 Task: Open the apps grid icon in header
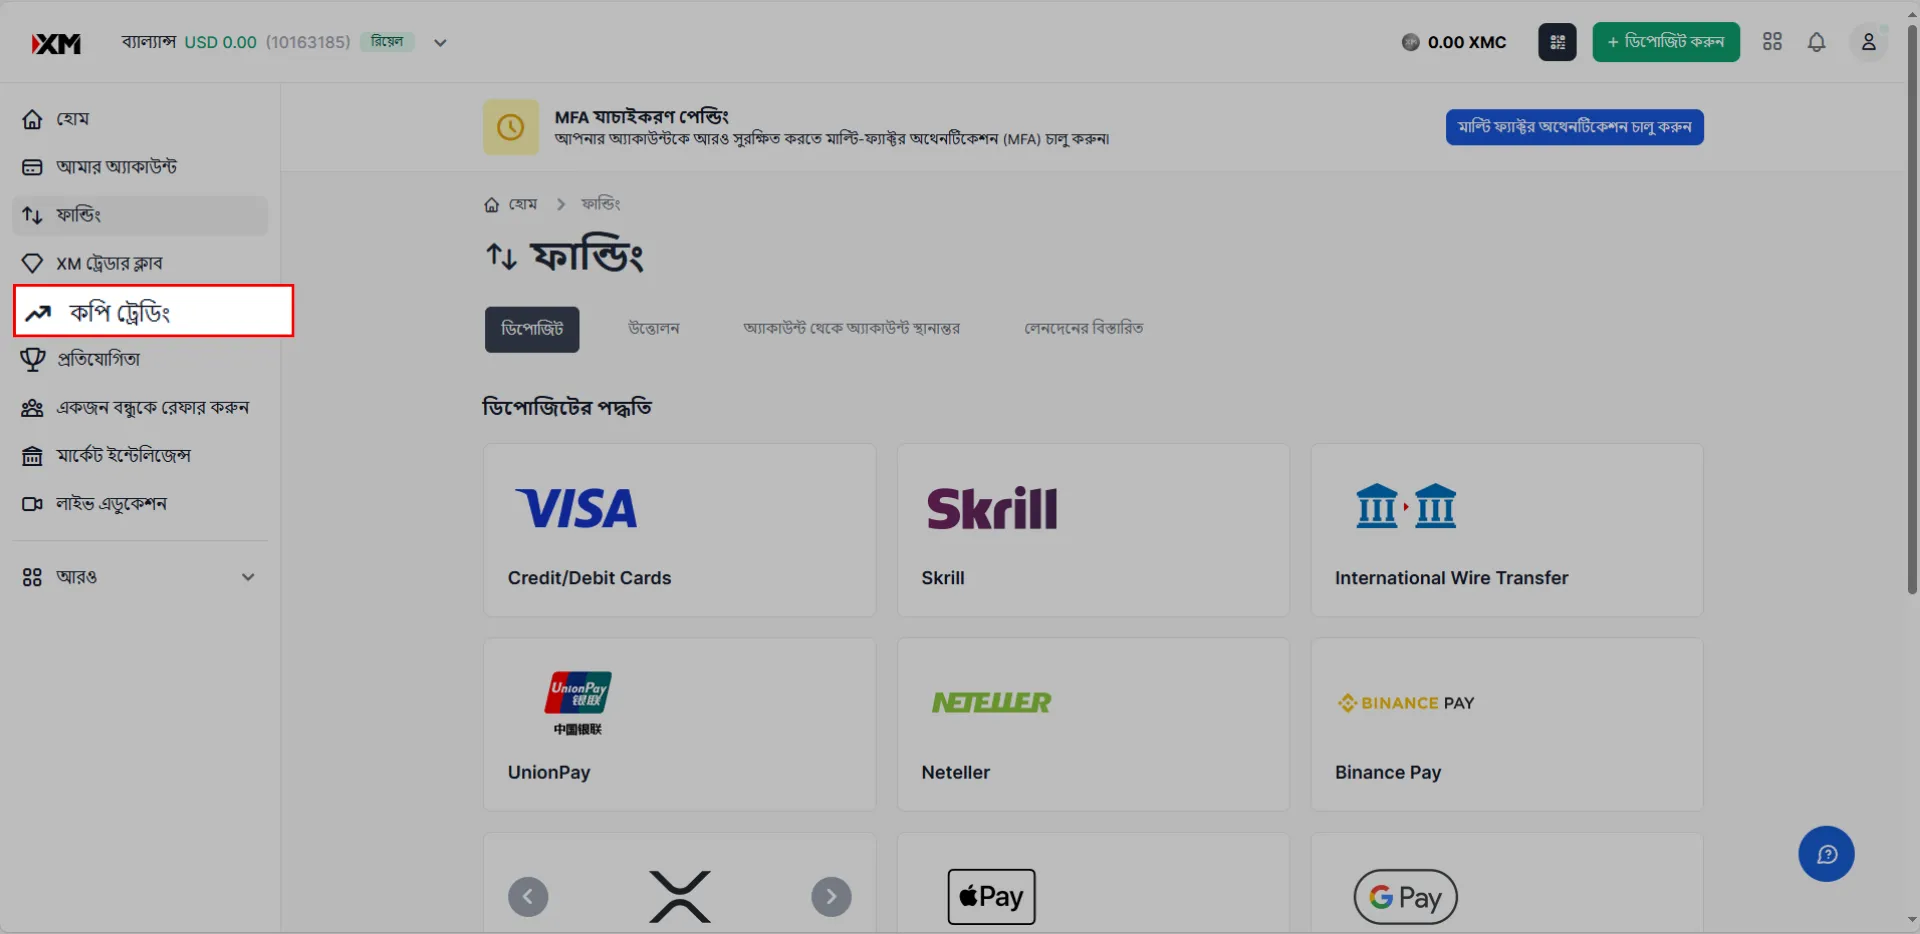[x=1772, y=42]
